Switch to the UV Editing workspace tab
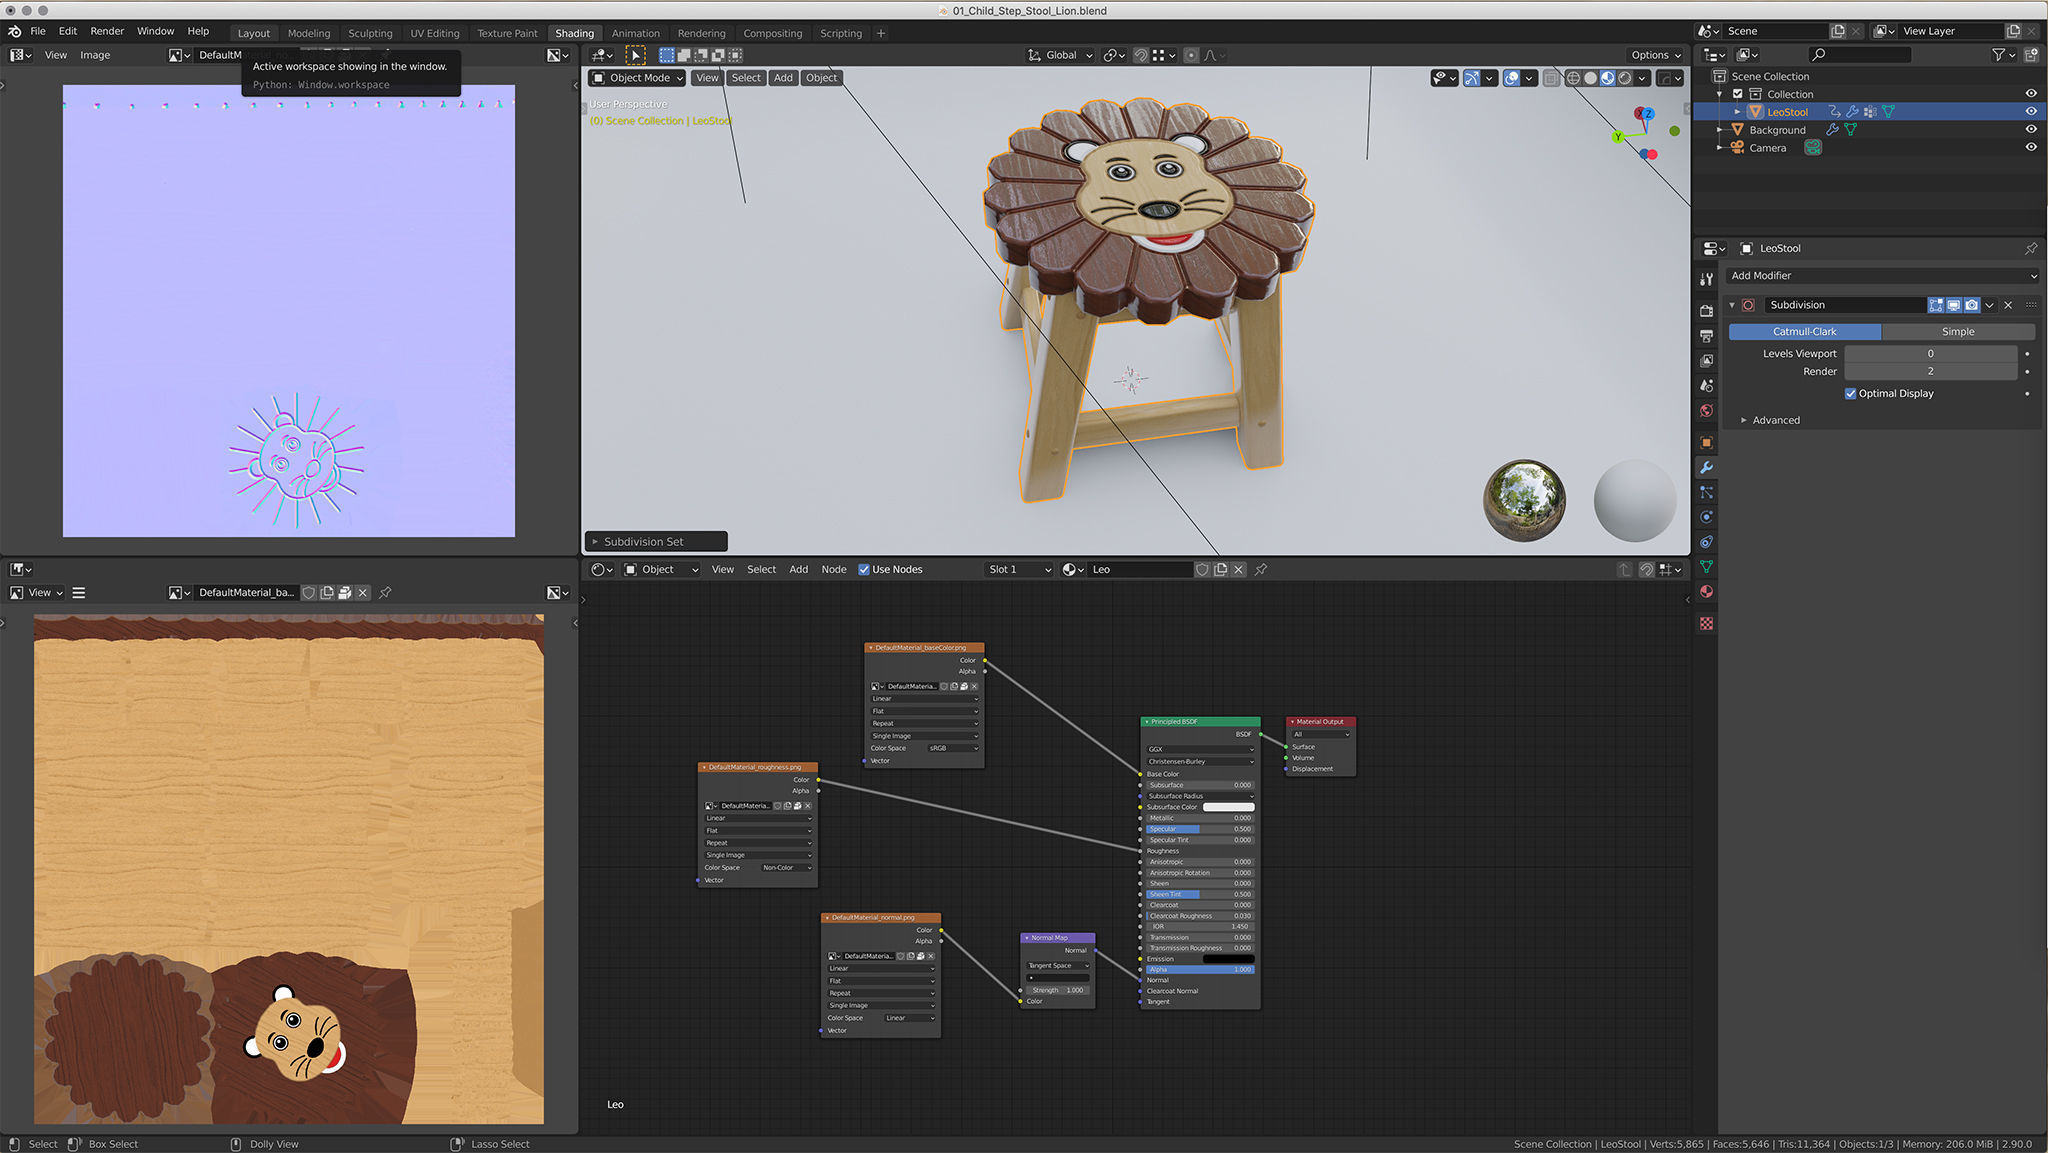The image size is (2048, 1153). click(x=434, y=33)
